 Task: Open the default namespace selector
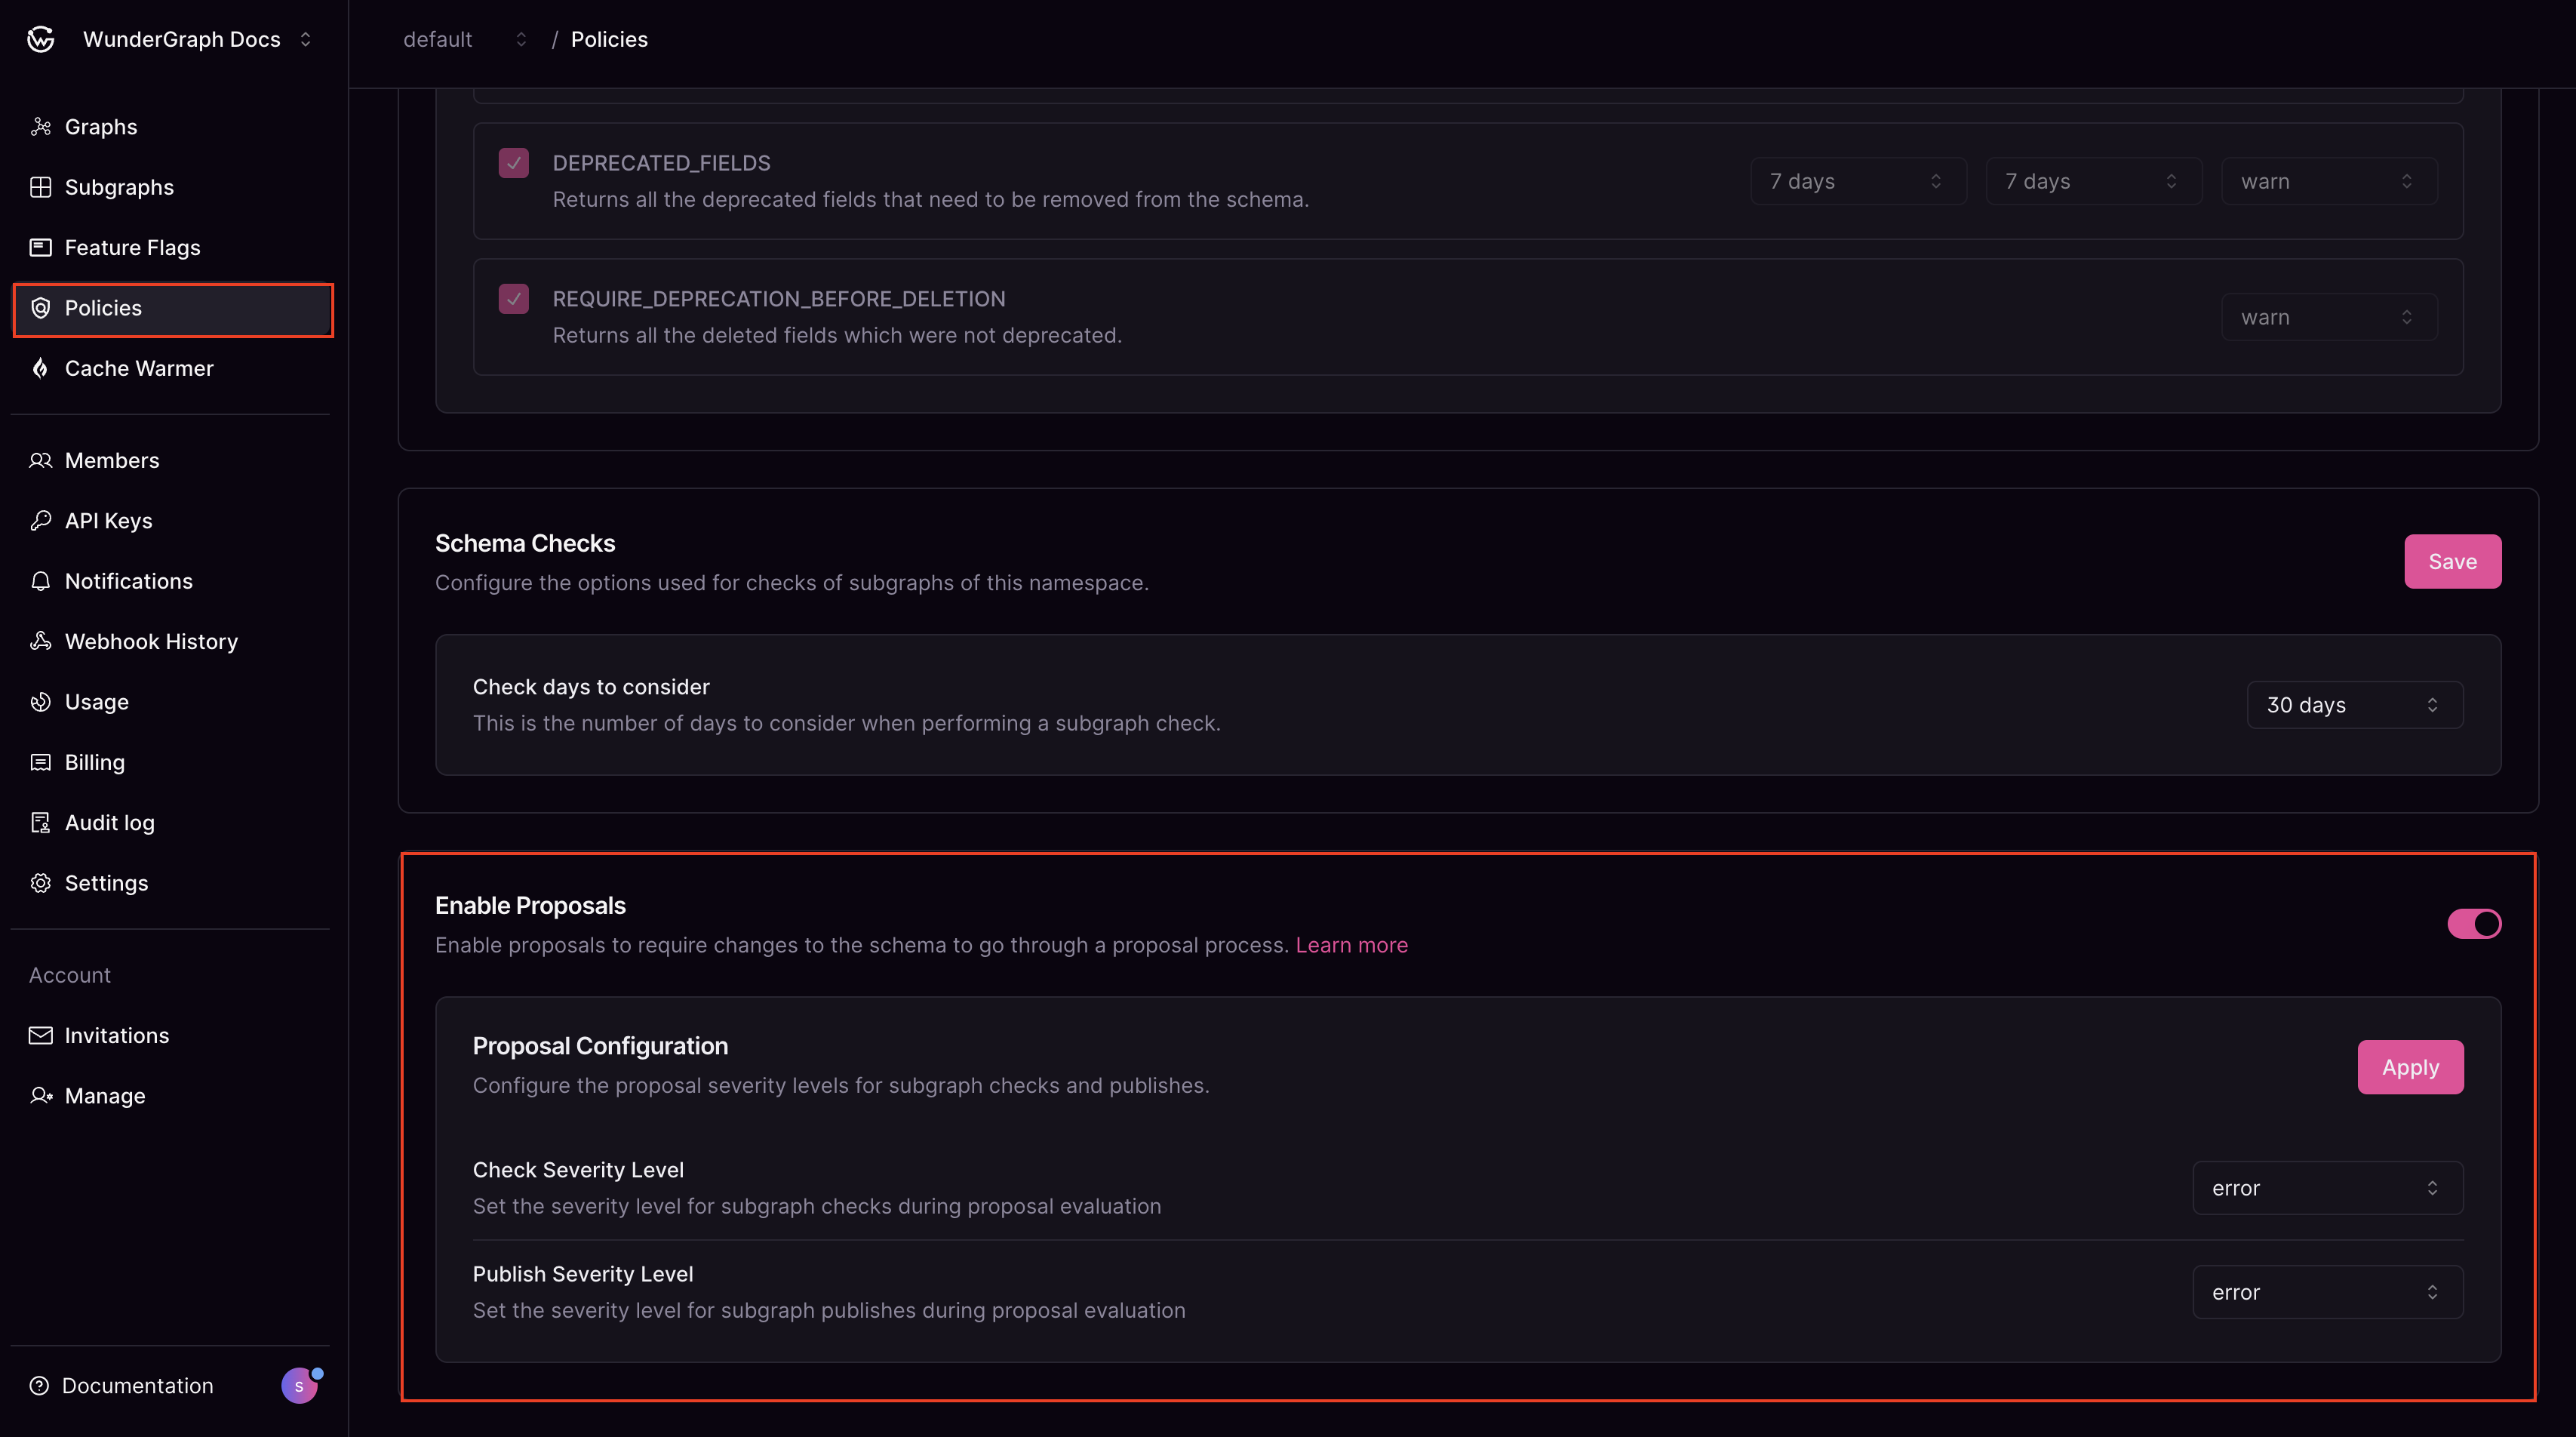coord(464,39)
